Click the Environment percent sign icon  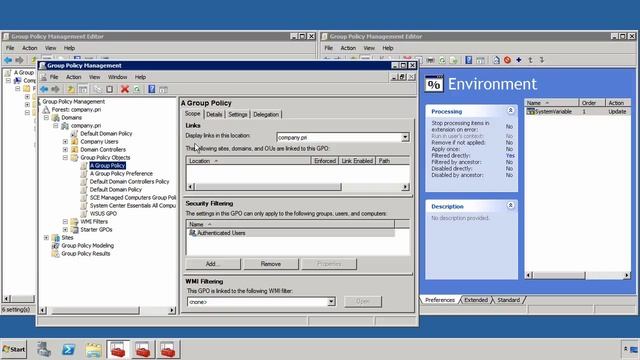[434, 84]
